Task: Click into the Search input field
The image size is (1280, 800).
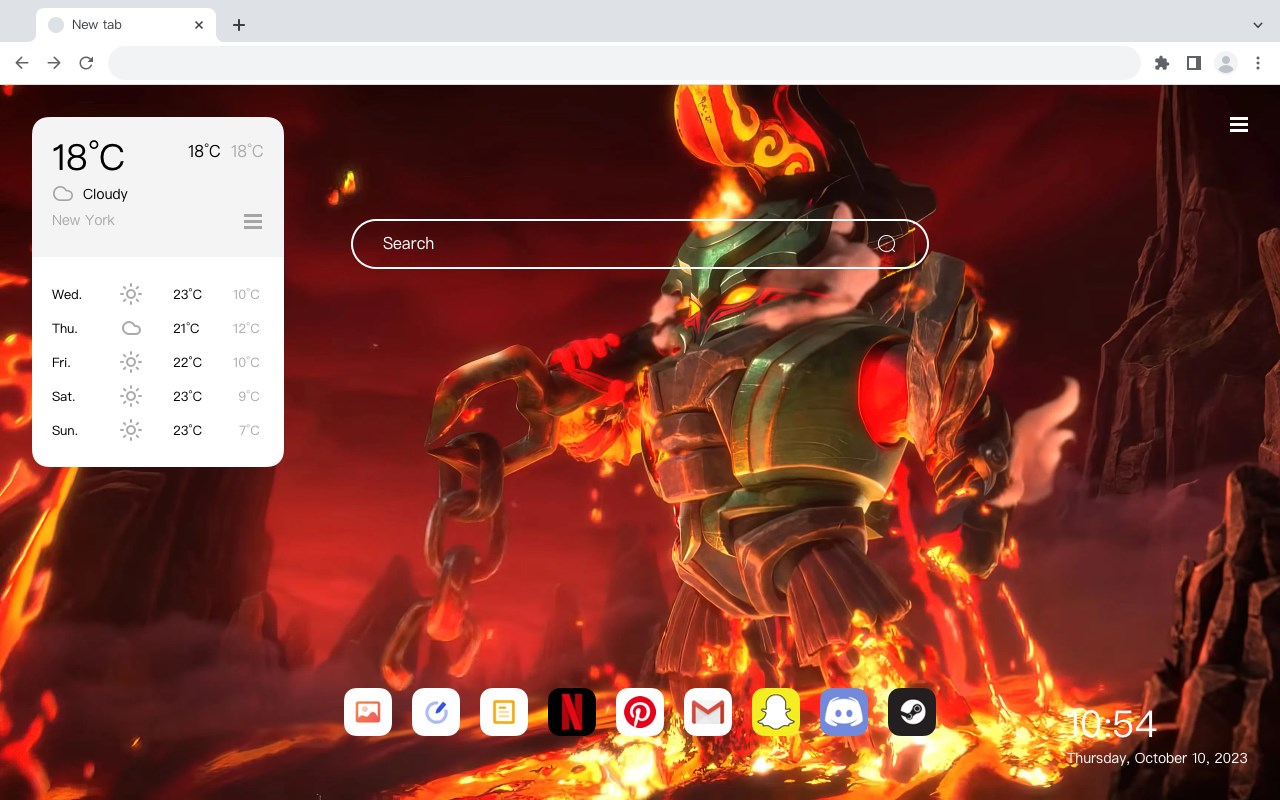Action: [640, 244]
